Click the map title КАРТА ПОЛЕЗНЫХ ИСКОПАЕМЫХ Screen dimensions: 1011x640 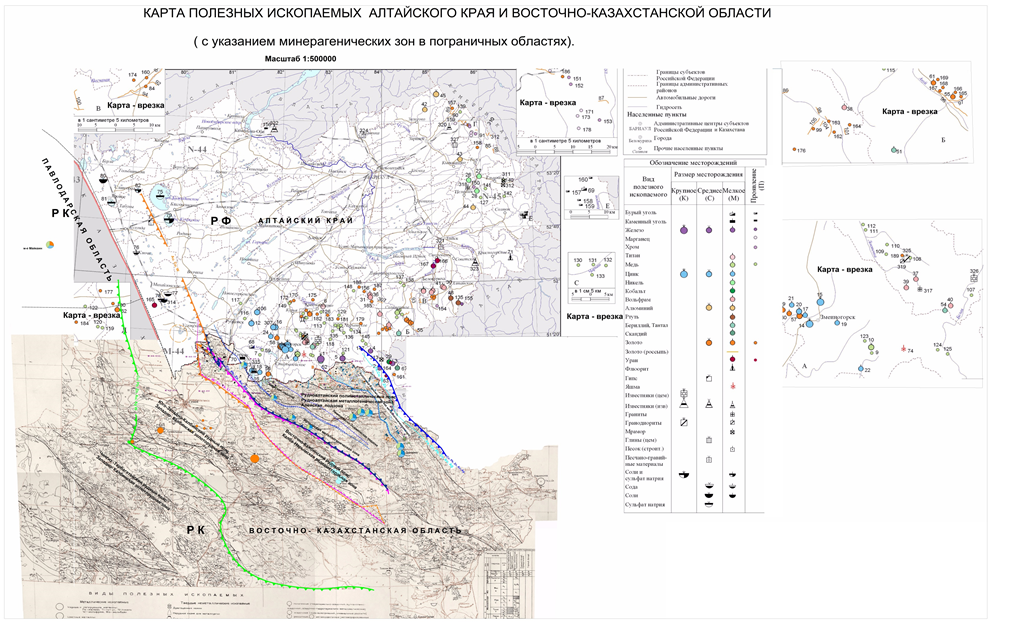(456, 13)
